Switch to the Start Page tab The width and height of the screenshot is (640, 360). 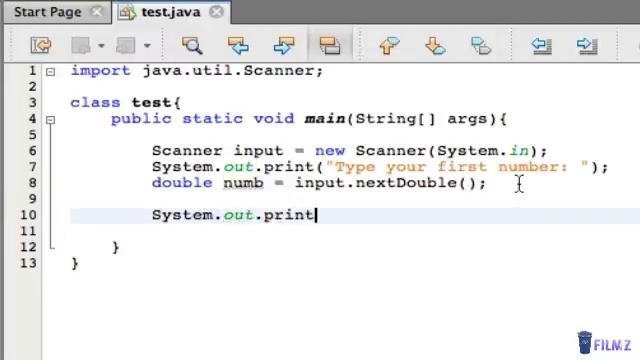pyautogui.click(x=48, y=12)
